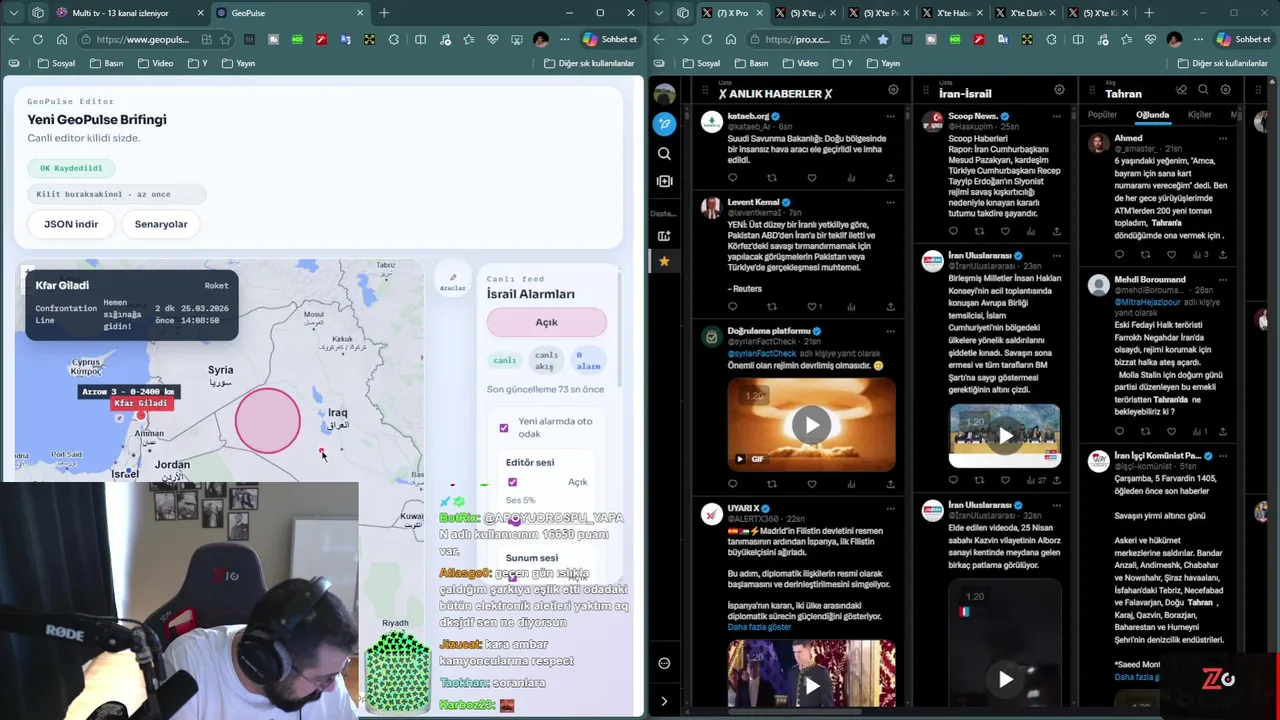The width and height of the screenshot is (1280, 720).
Task: Open settings gear of İran-İsrail column
Action: 1059,90
